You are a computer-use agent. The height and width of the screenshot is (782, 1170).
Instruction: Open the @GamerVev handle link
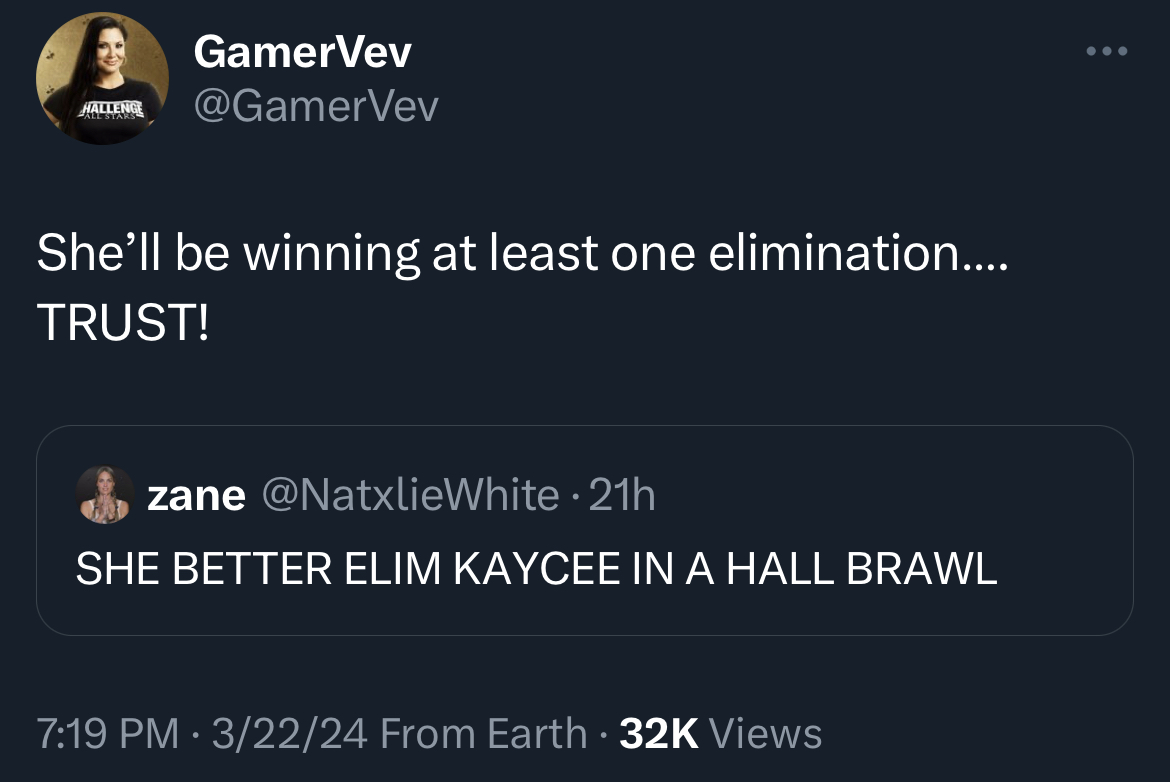coord(316,105)
